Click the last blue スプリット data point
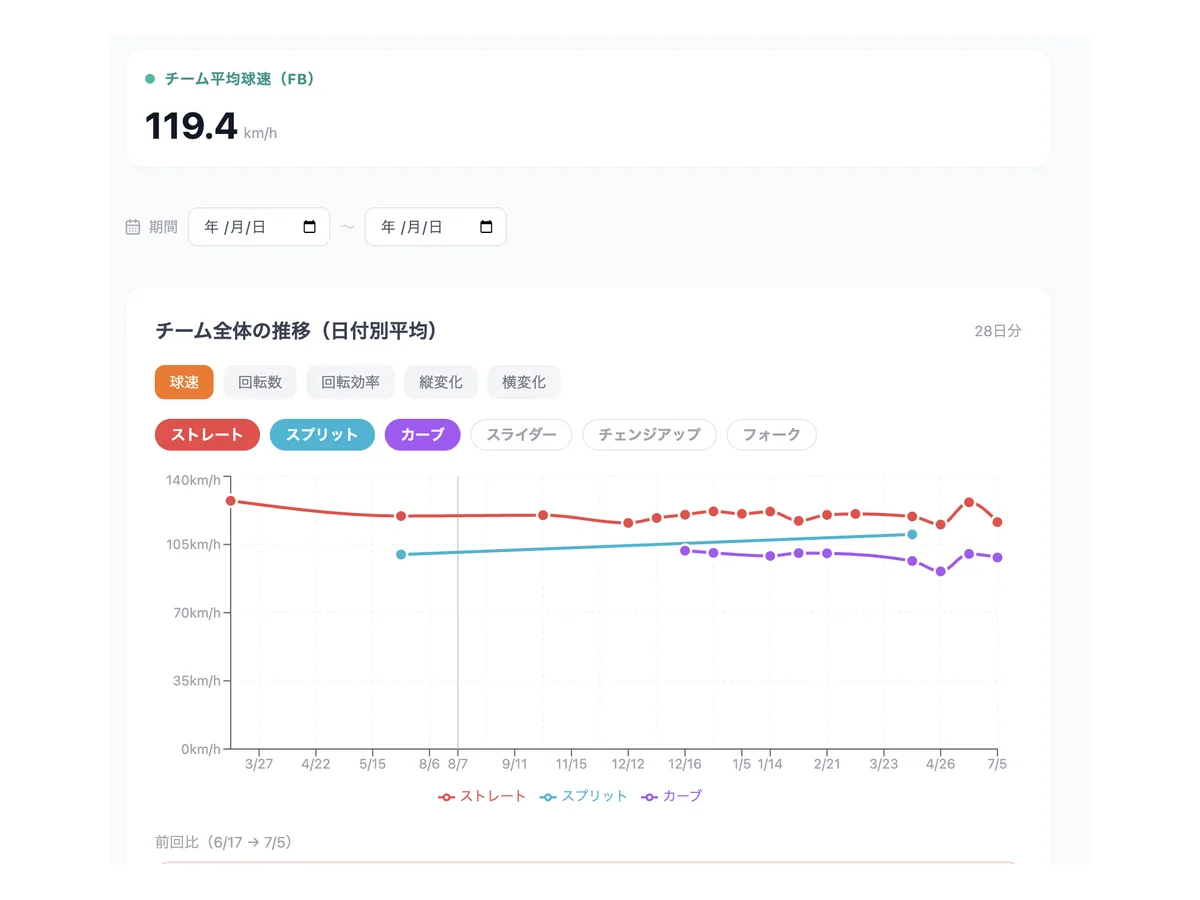The image size is (1200, 900). tap(912, 534)
